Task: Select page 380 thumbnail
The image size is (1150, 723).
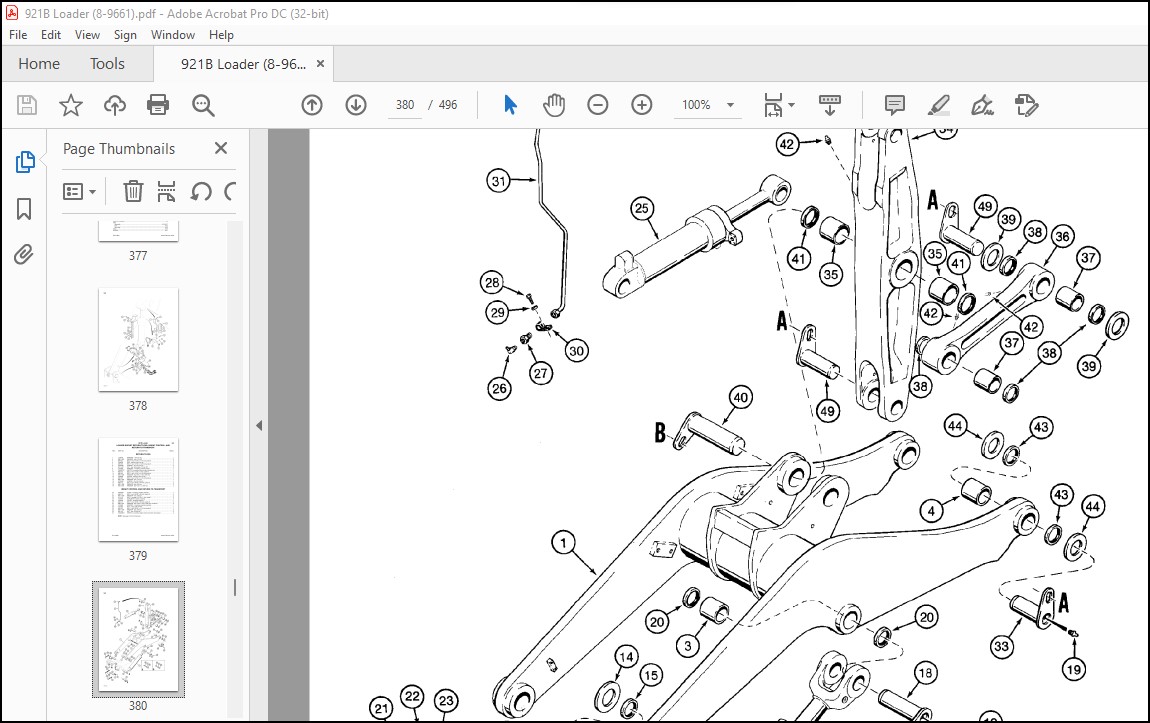Action: [138, 639]
